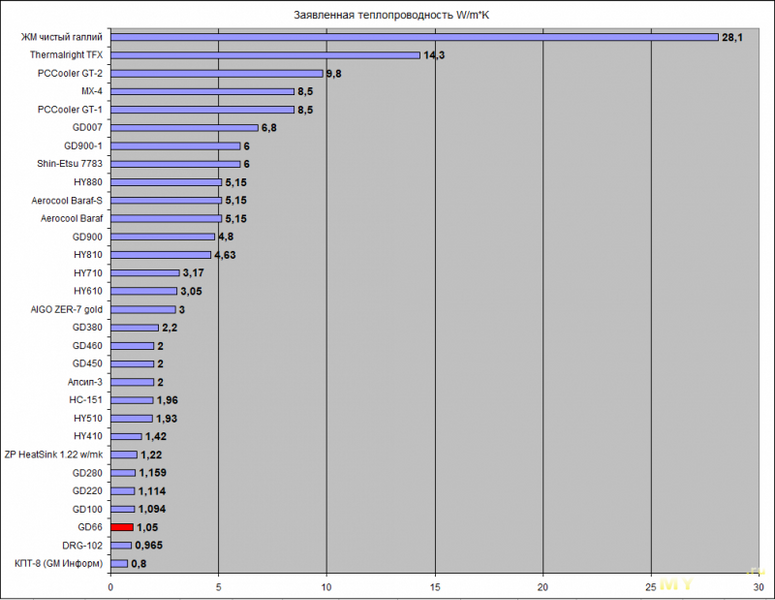Select the MX-4 bar

[203, 91]
